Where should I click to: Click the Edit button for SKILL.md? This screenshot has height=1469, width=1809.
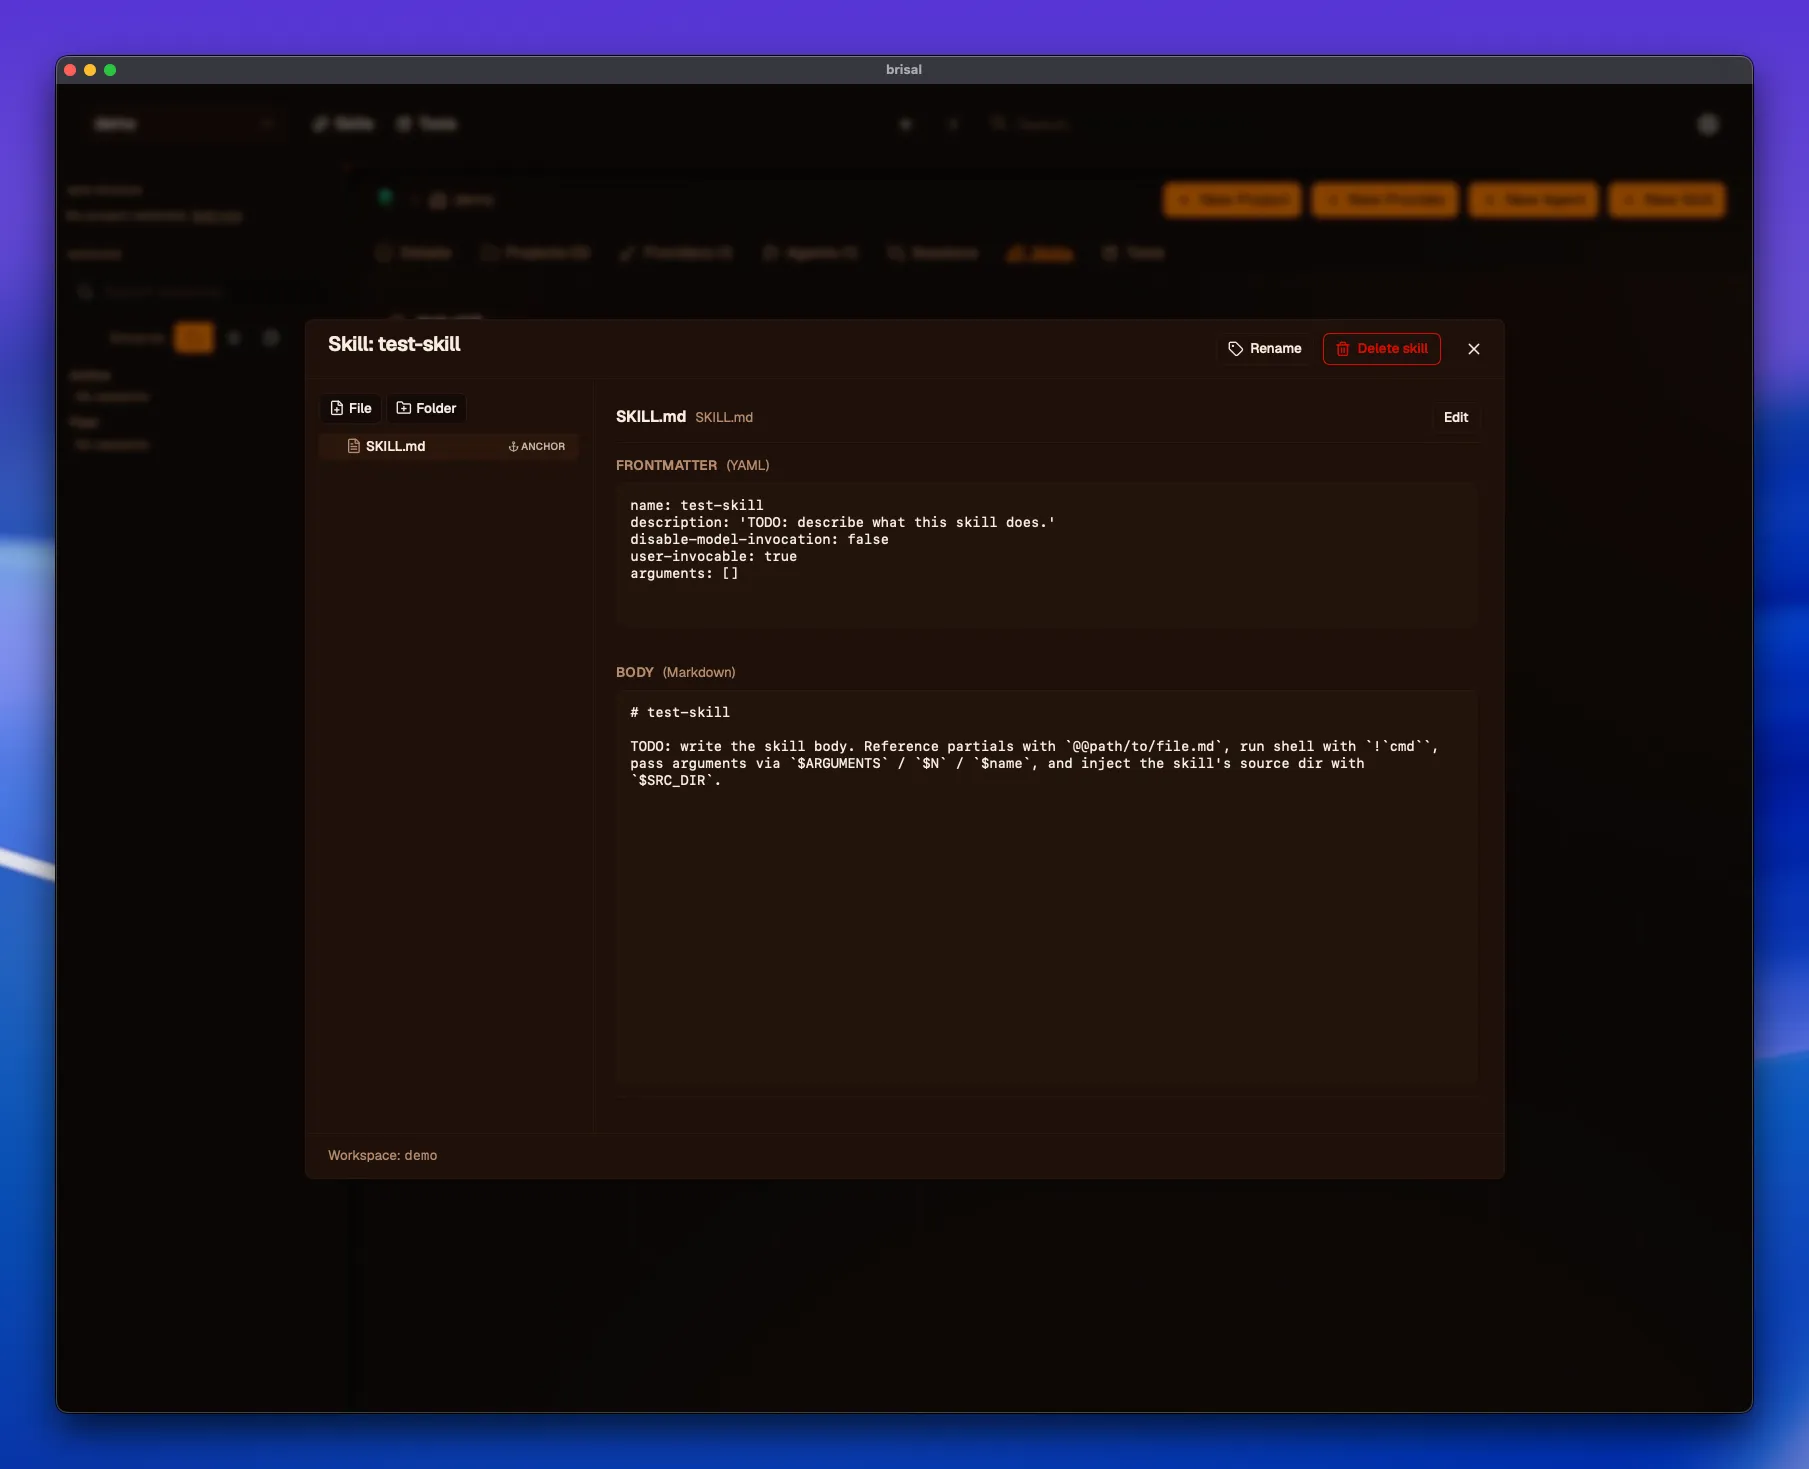pyautogui.click(x=1455, y=417)
